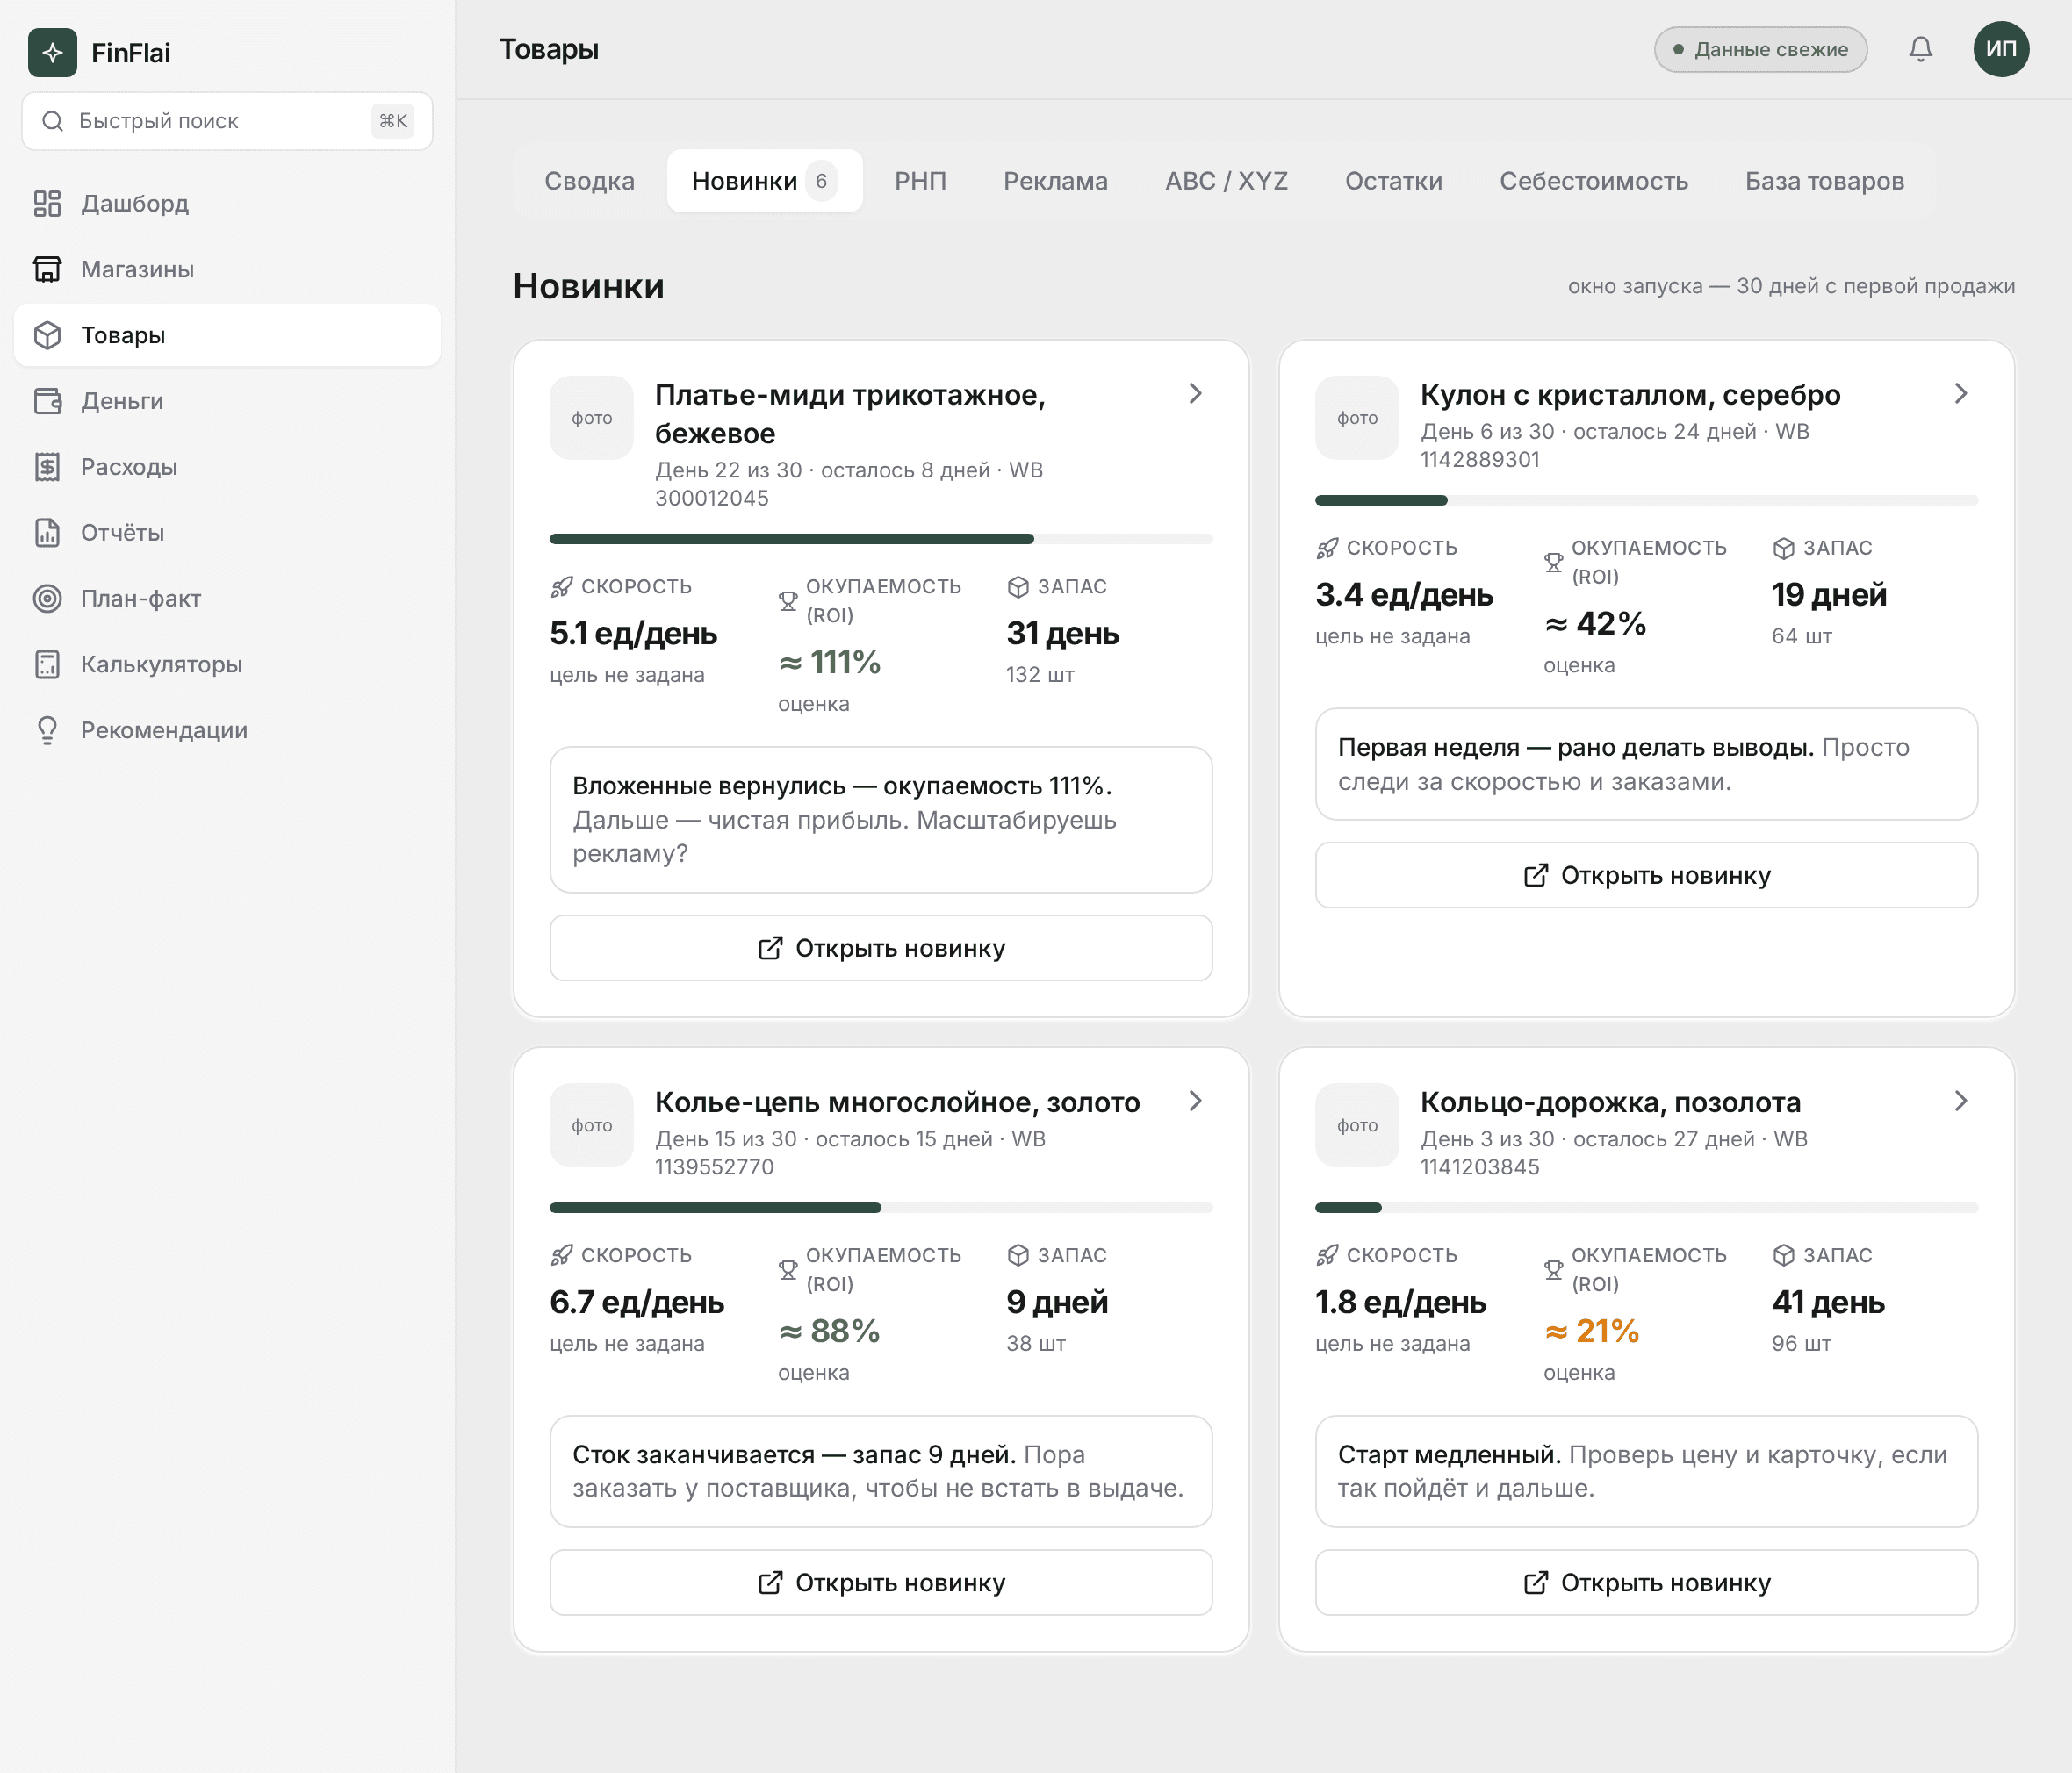The image size is (2072, 1773).
Task: Open Рекомендации in the sidebar
Action: tap(227, 731)
